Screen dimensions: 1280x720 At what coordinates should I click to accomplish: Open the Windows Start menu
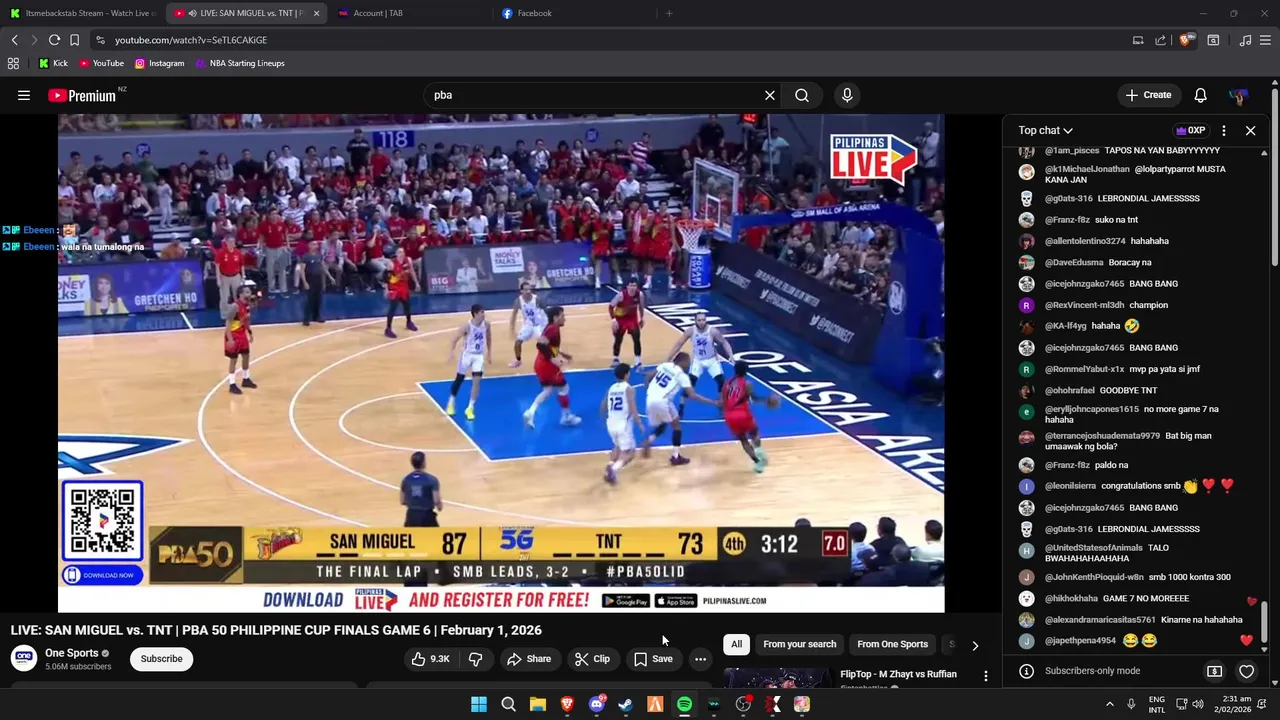tap(479, 704)
